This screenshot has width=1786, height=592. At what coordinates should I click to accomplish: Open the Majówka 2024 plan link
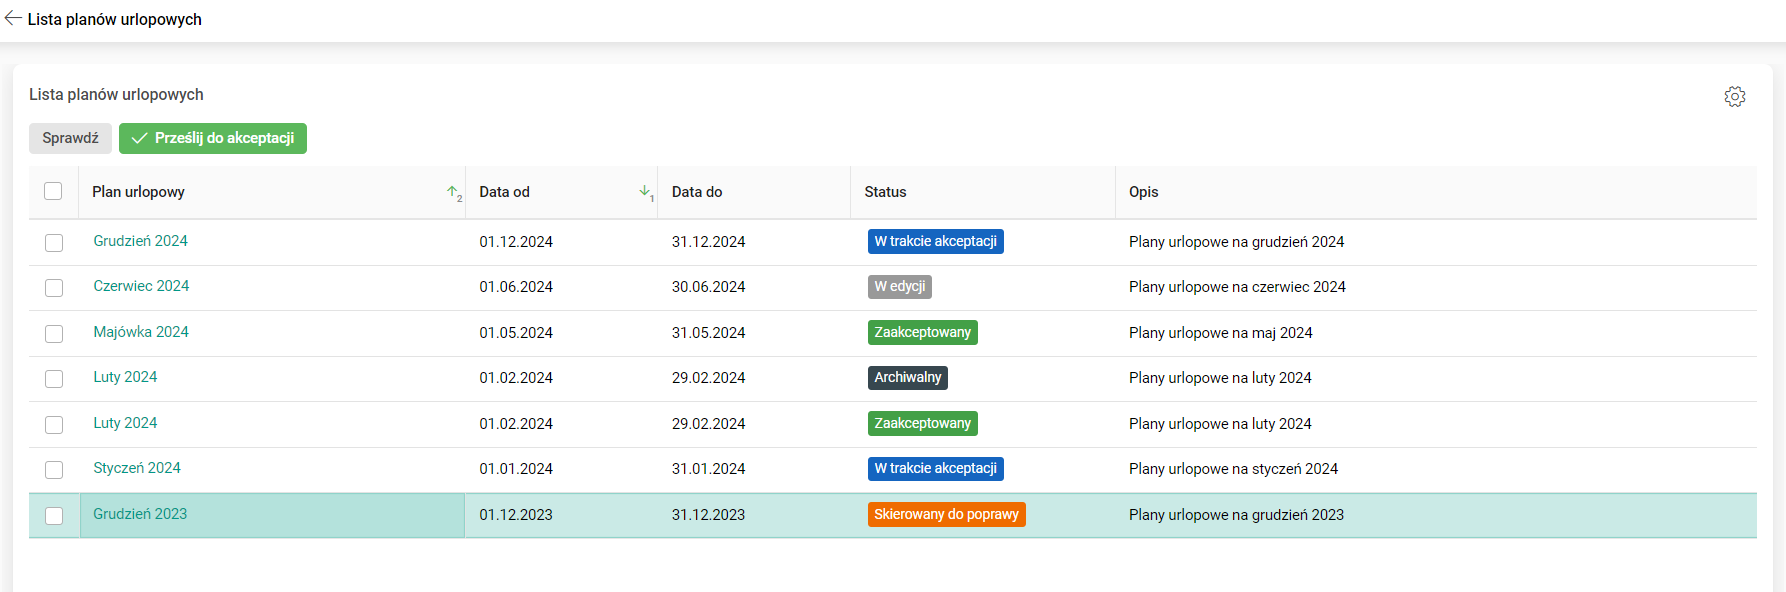141,332
